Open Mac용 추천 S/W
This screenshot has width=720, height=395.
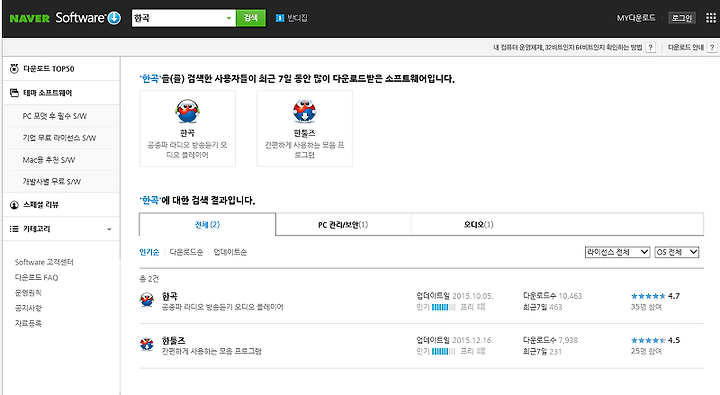pyautogui.click(x=49, y=160)
